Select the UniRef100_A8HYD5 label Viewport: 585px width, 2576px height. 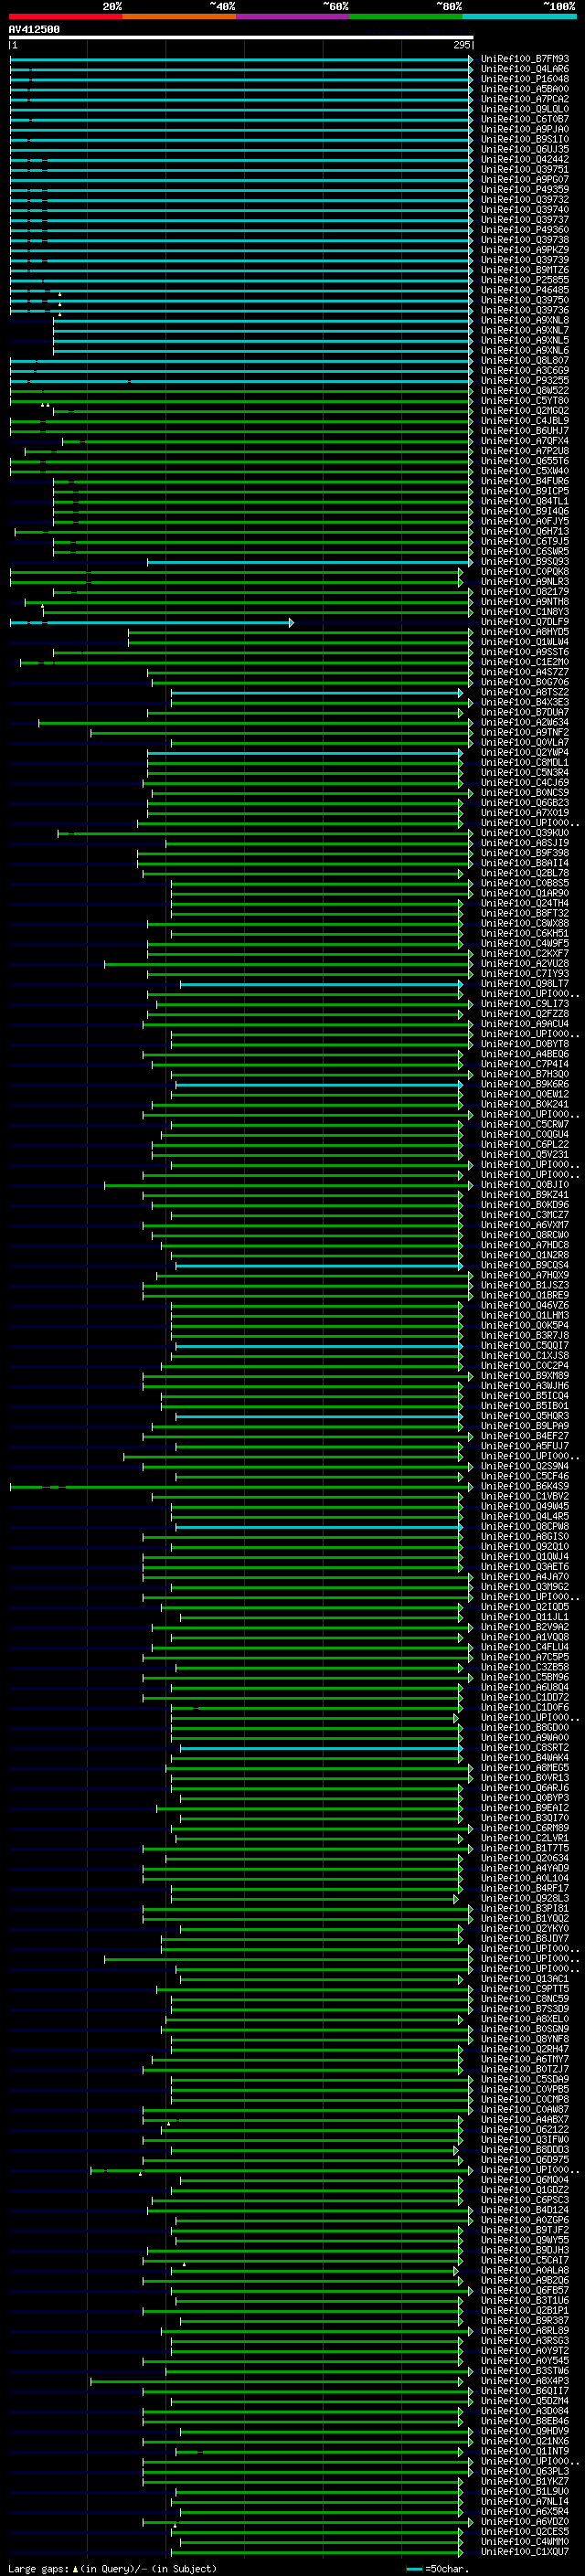pyautogui.click(x=525, y=631)
